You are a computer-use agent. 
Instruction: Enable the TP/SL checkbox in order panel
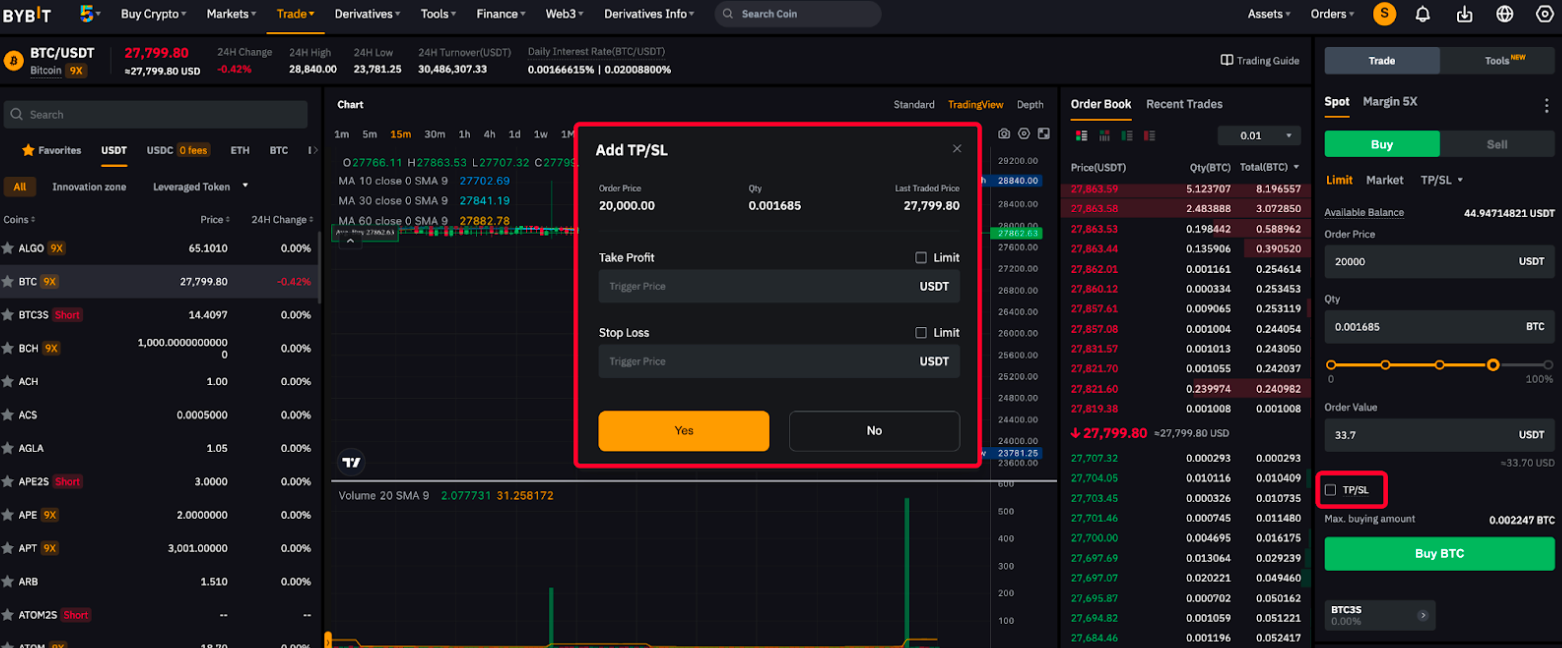(1330, 490)
